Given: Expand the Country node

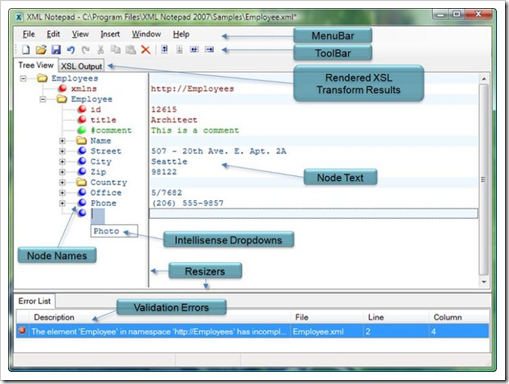Looking at the screenshot, I should pyautogui.click(x=62, y=182).
